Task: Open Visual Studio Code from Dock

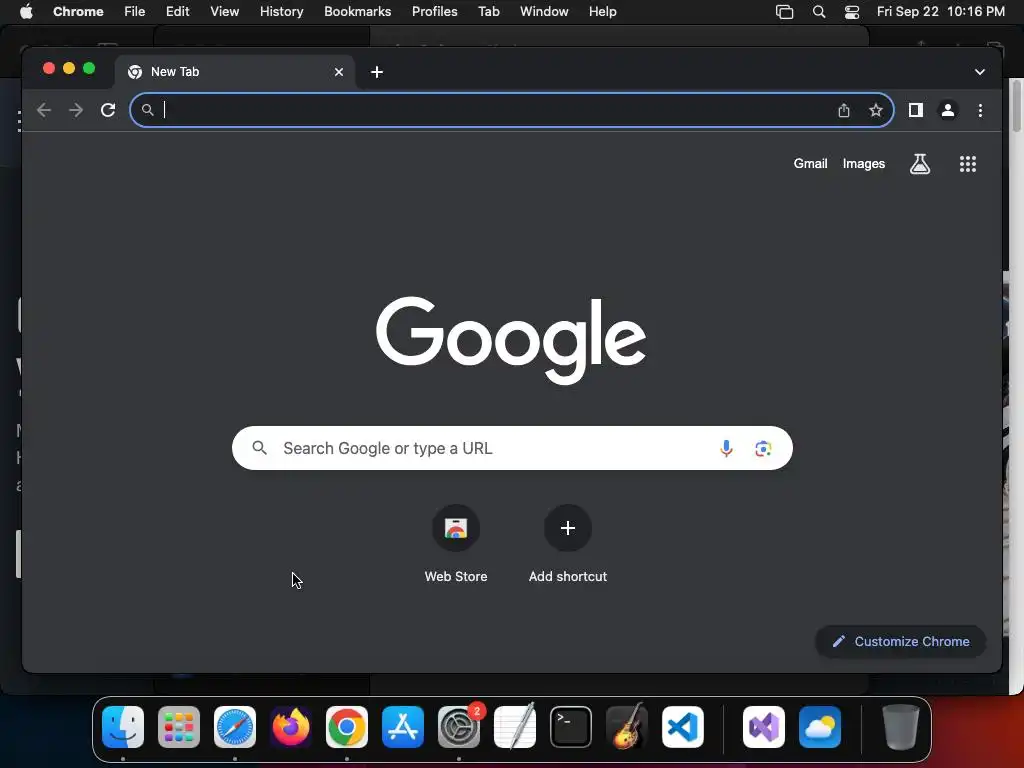Action: click(x=683, y=727)
